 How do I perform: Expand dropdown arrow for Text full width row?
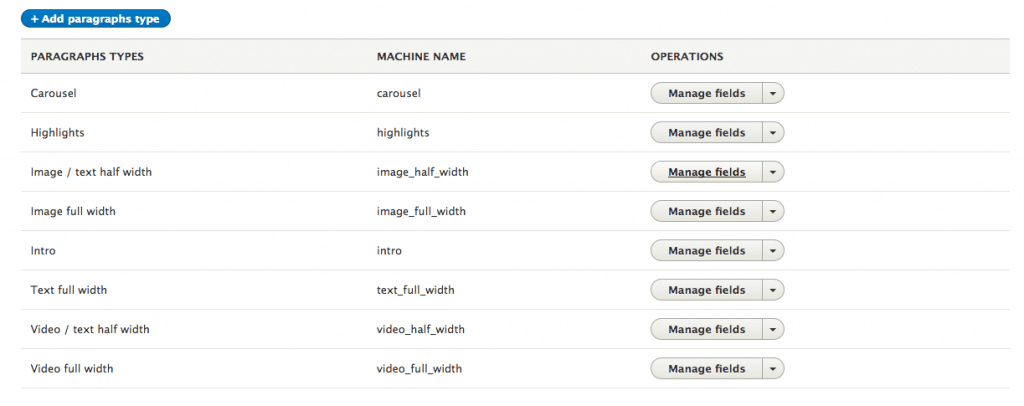[x=773, y=290]
